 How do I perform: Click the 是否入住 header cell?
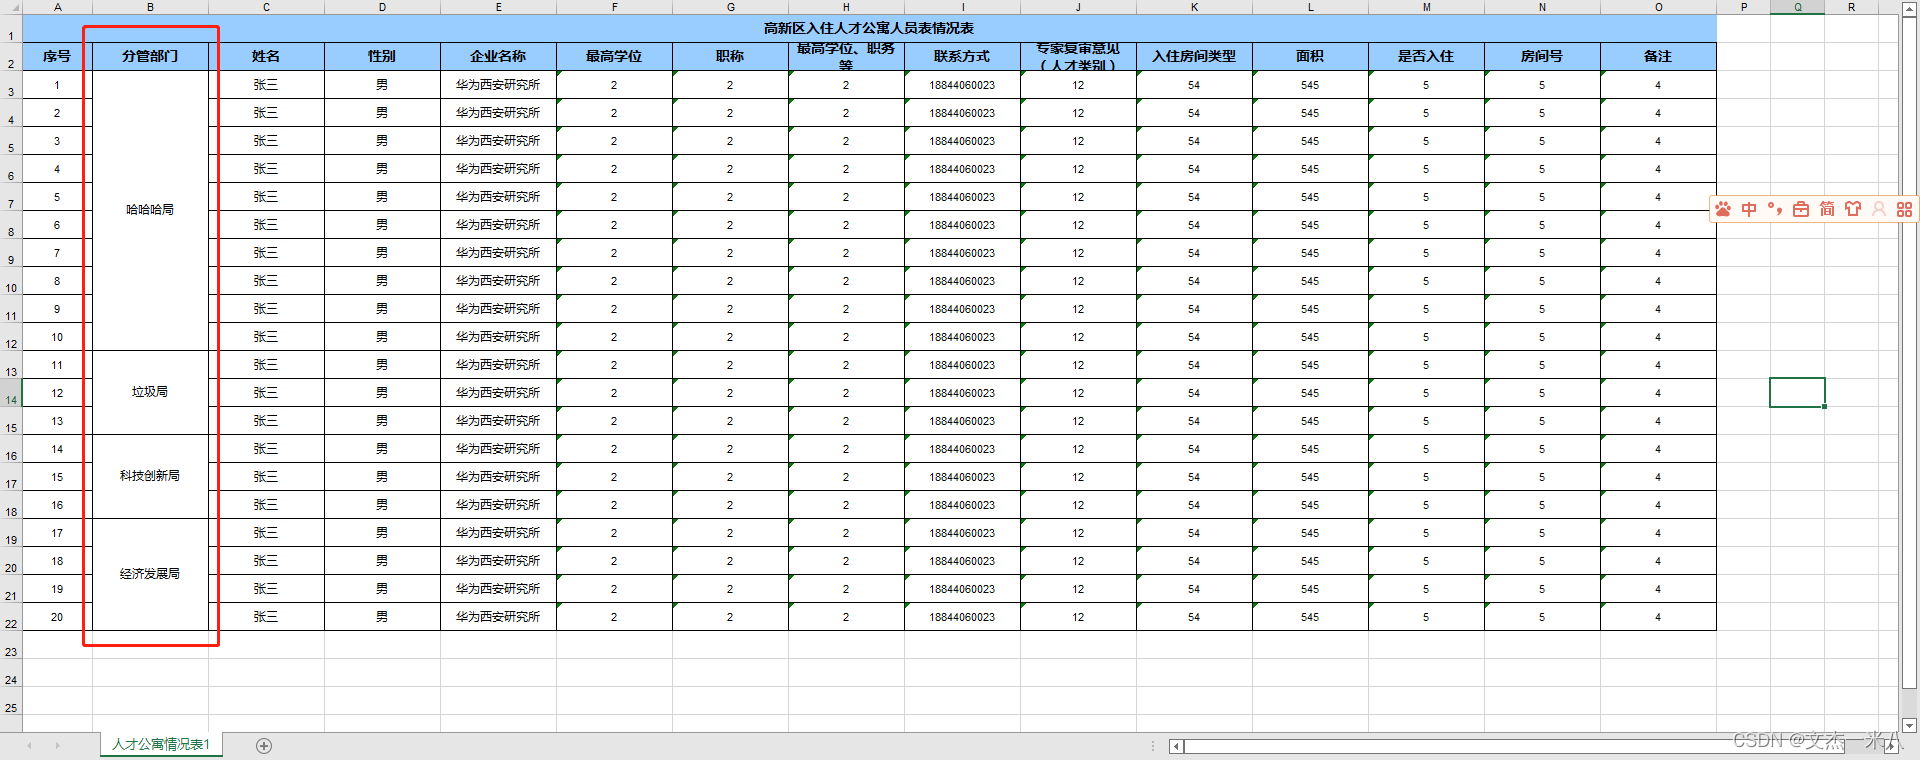click(1426, 56)
